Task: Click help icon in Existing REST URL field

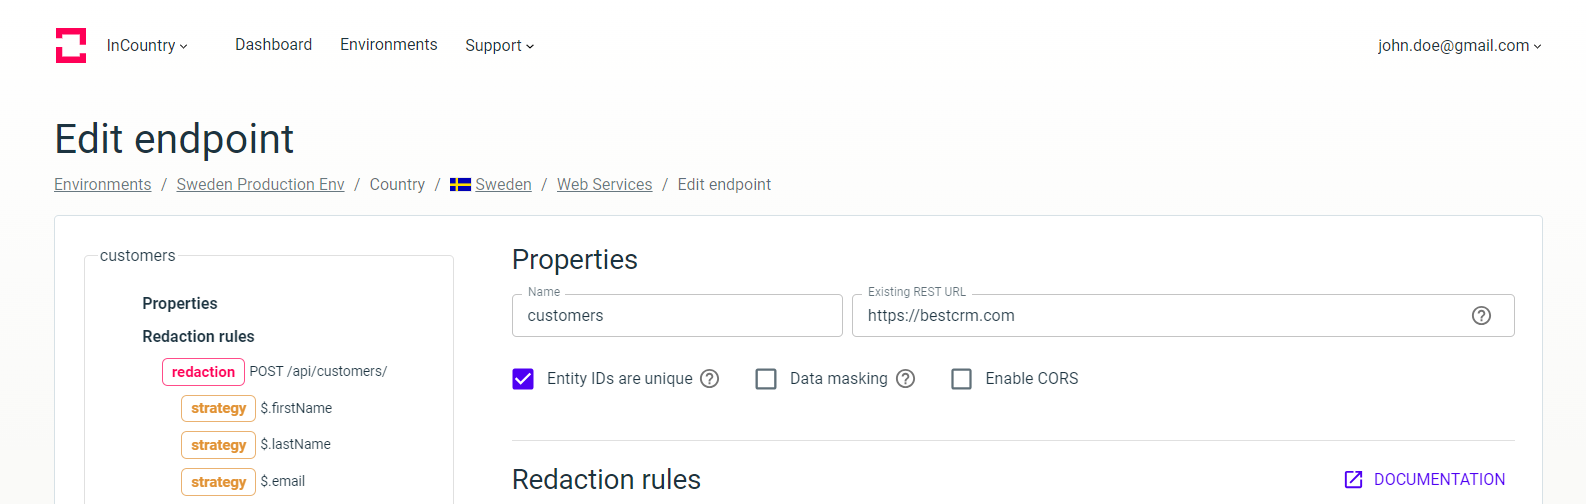Action: [1481, 316]
